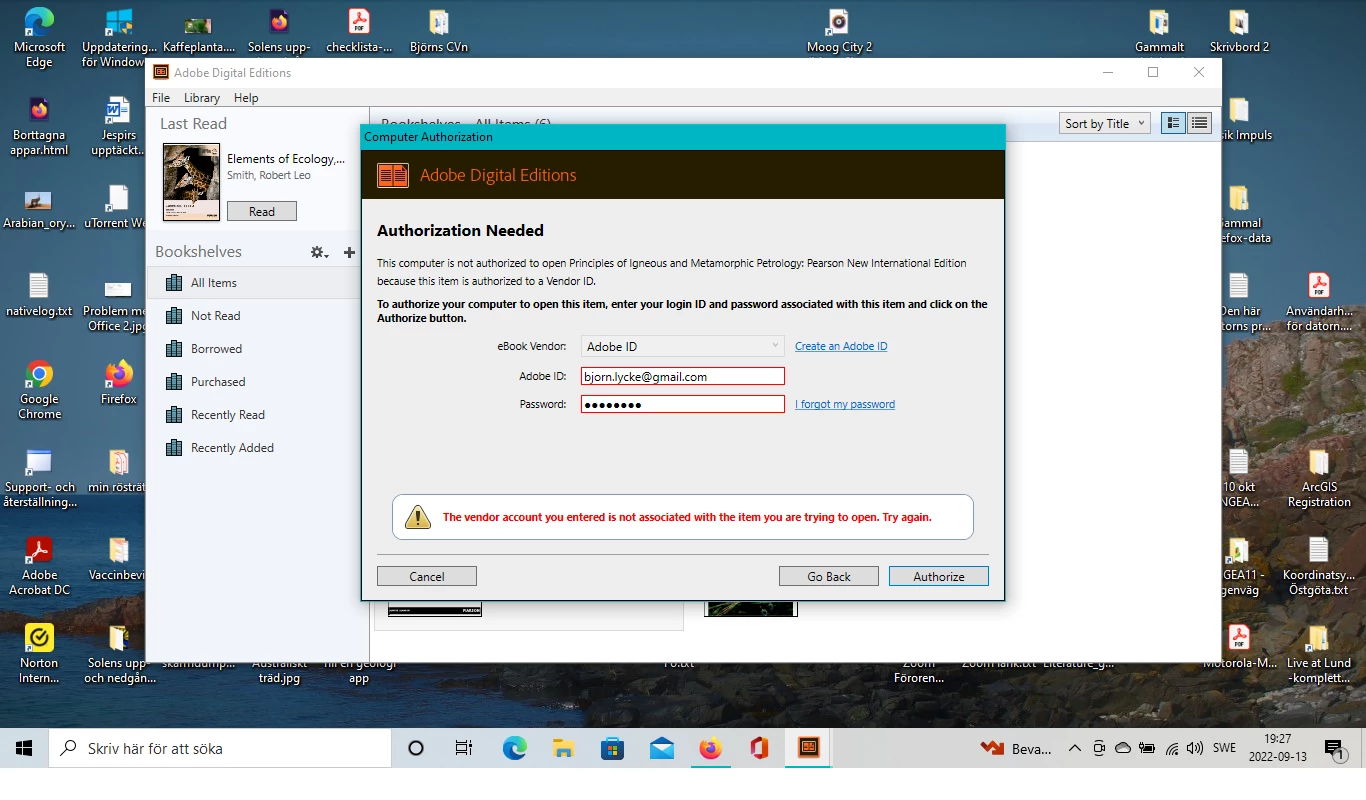Open the Create an Adobe ID link
The height and width of the screenshot is (800, 1366).
(x=841, y=346)
